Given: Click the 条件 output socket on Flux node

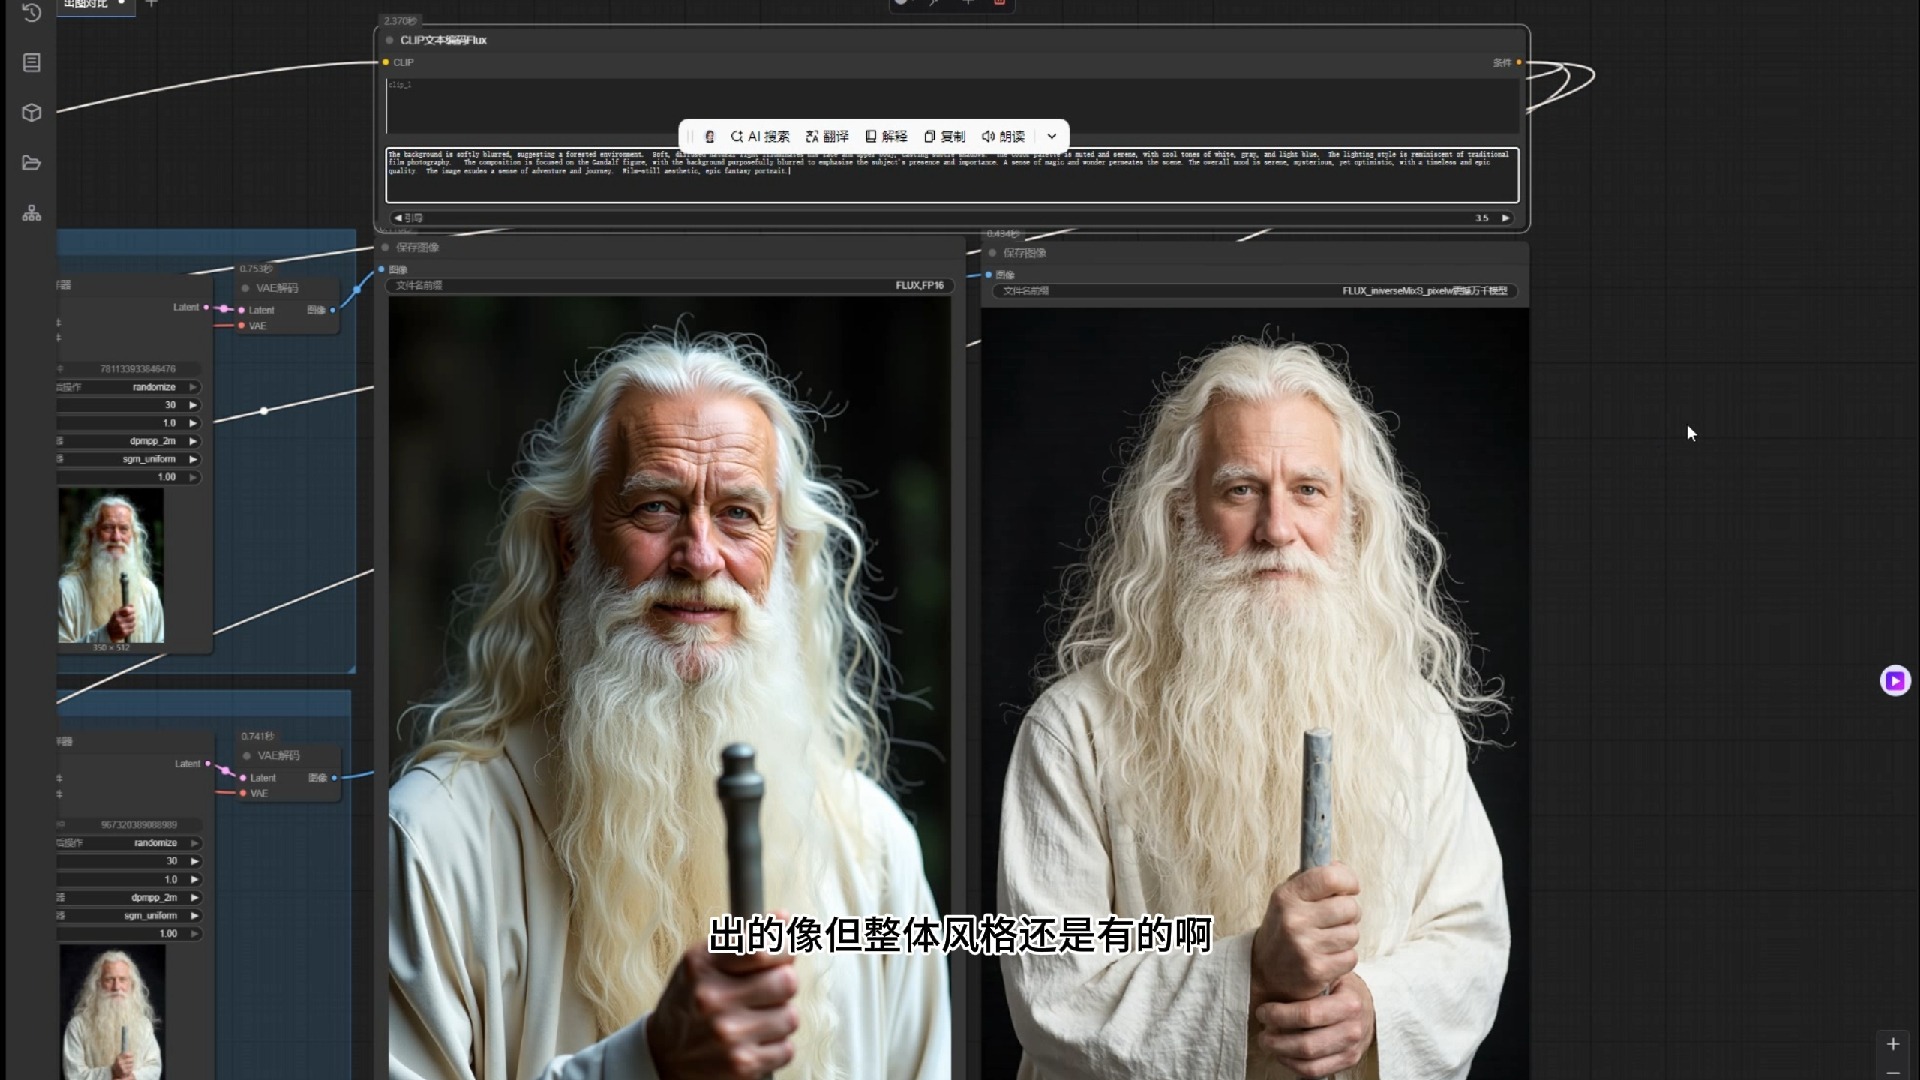Looking at the screenshot, I should coord(1518,62).
